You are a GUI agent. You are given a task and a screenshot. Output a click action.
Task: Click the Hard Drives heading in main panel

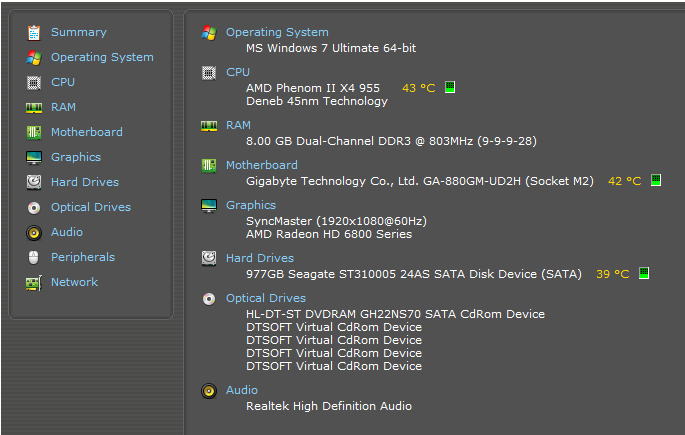click(x=259, y=258)
